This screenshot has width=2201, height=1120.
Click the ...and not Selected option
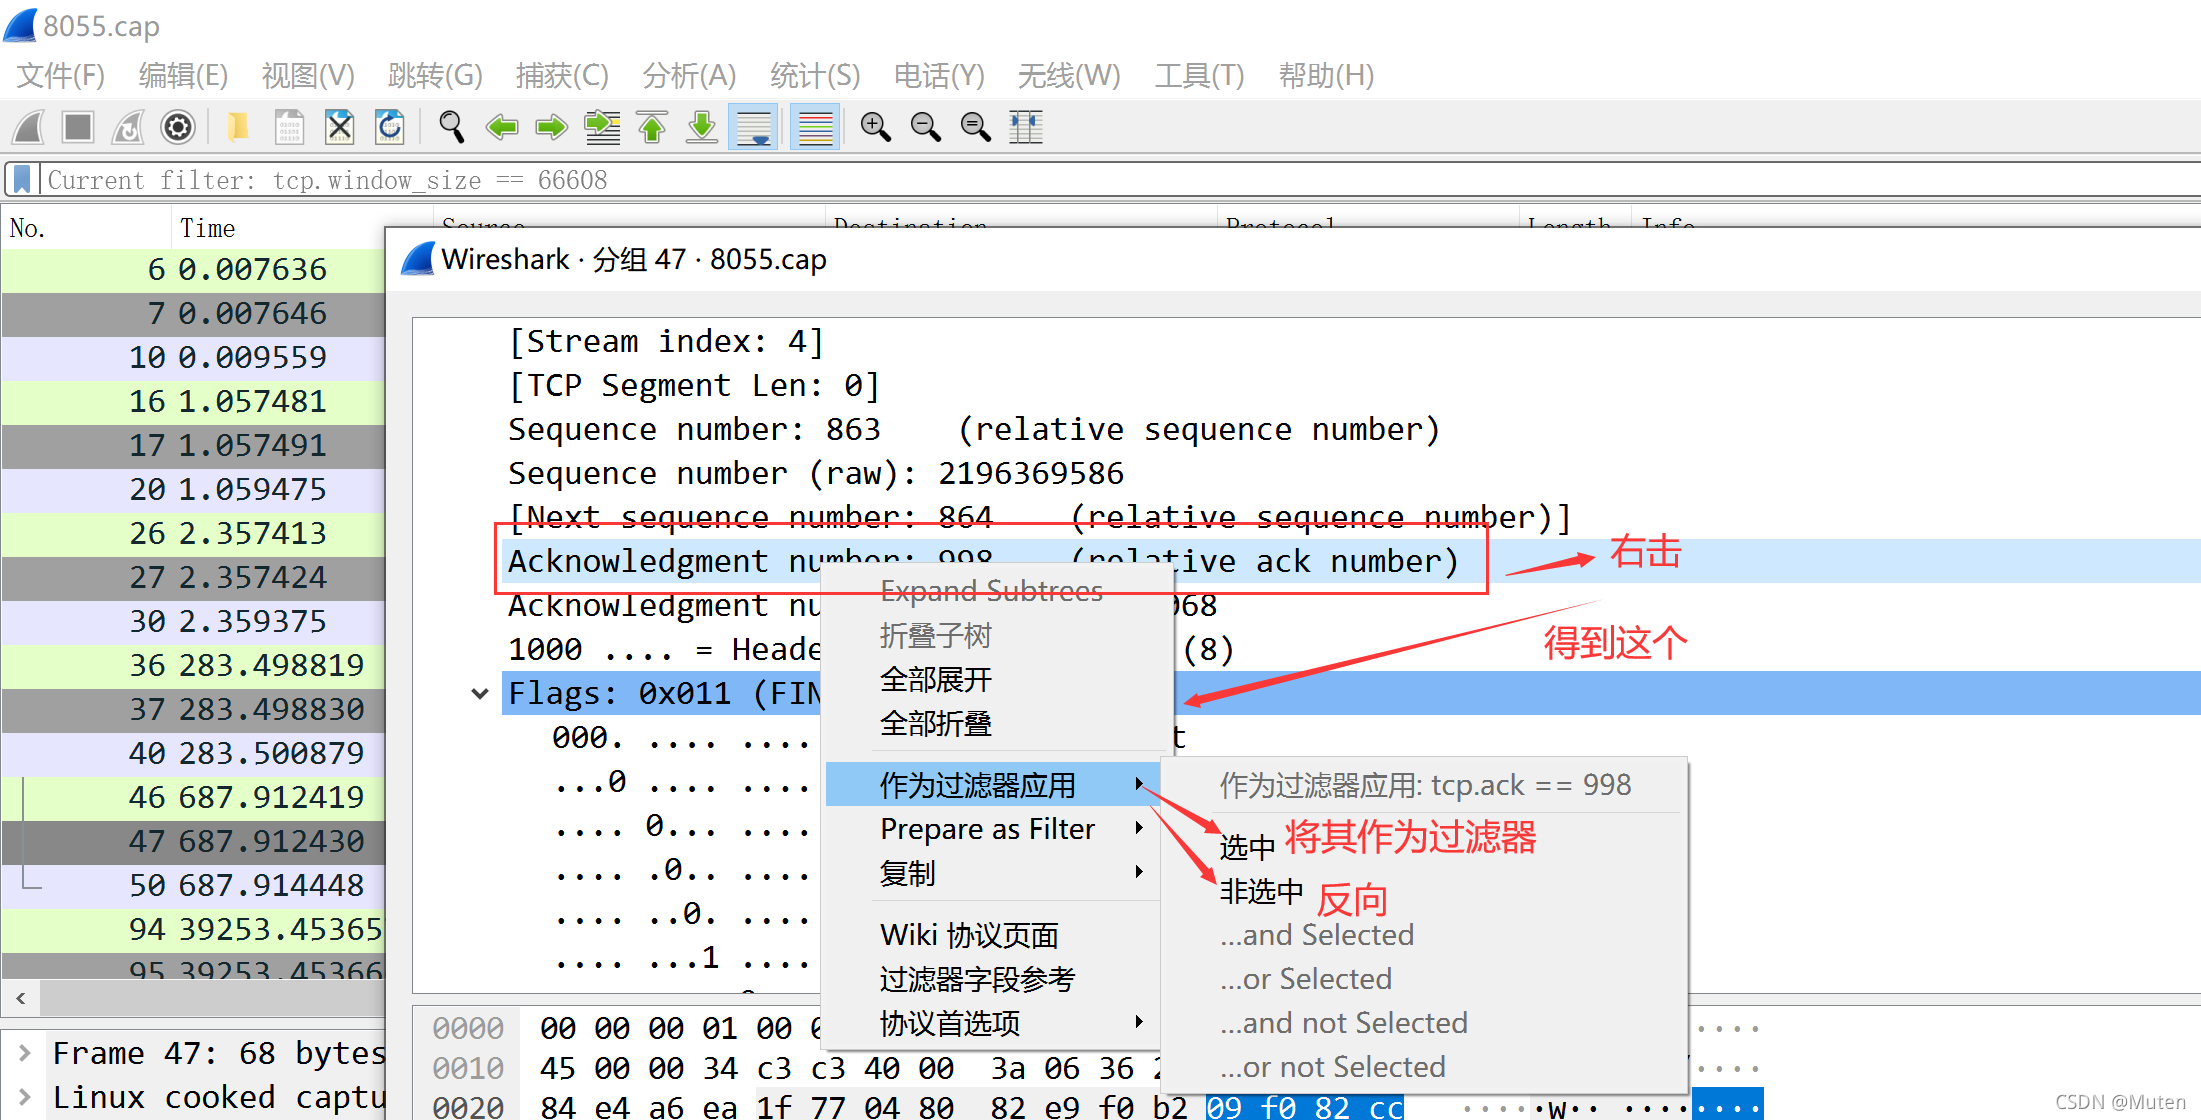[1343, 1023]
